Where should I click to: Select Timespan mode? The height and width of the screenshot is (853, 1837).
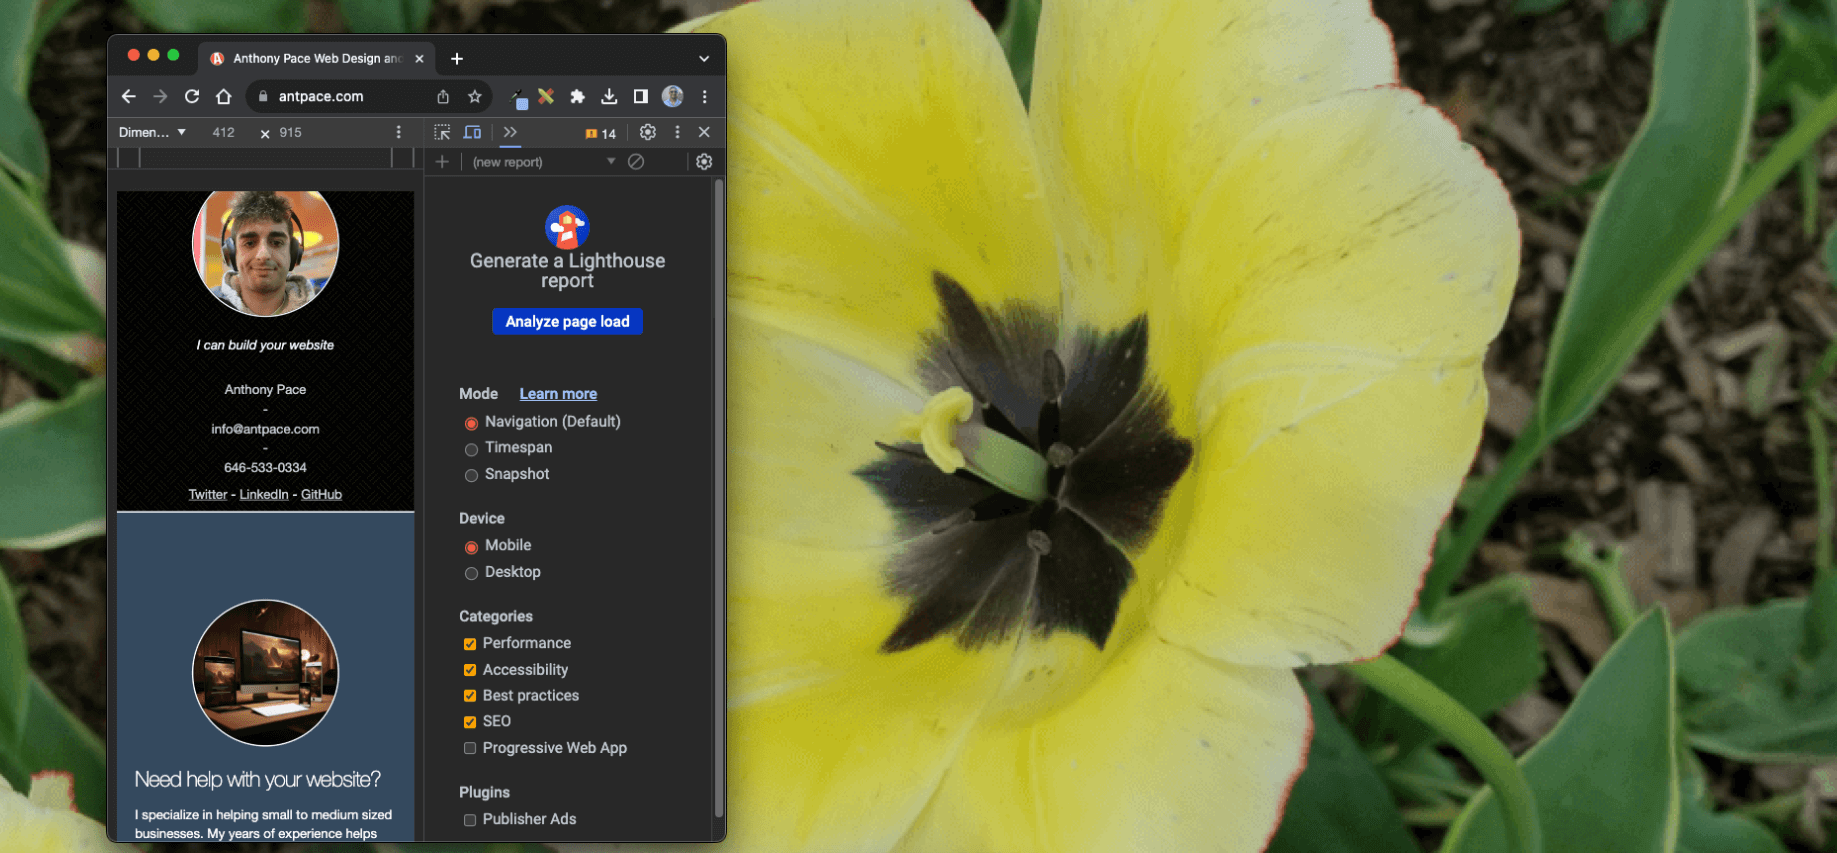471,449
